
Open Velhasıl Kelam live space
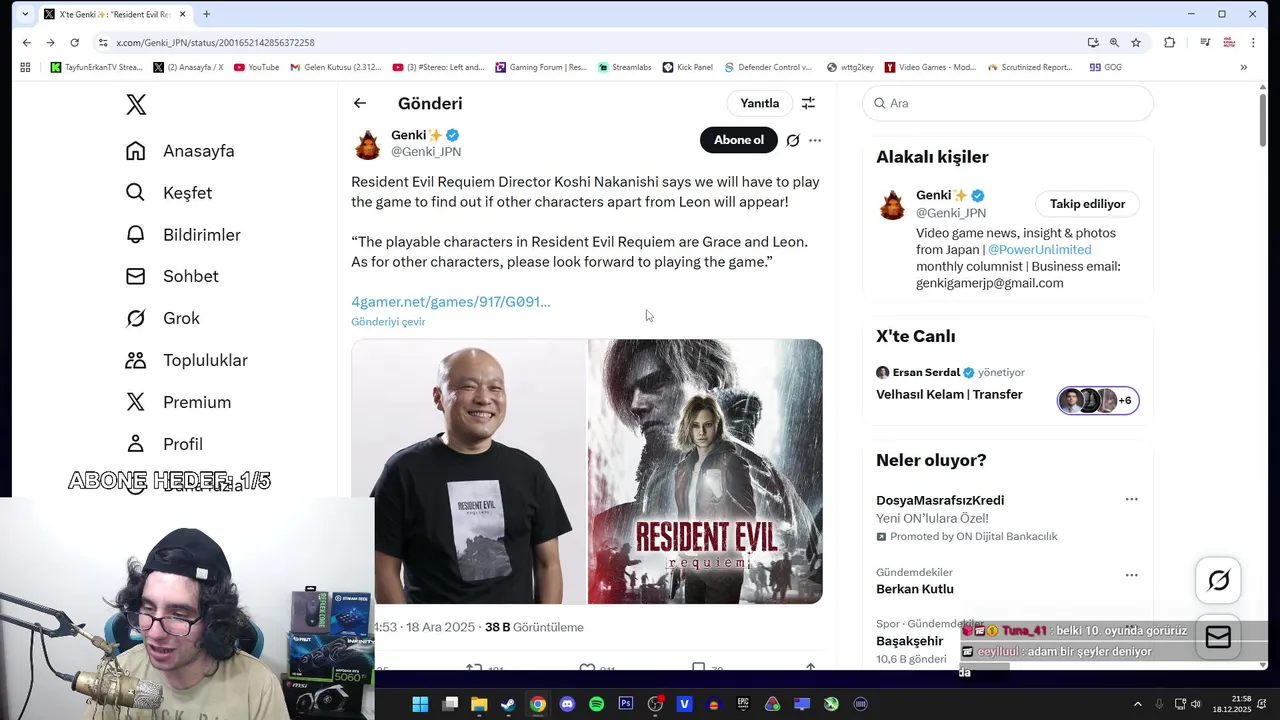pos(949,394)
